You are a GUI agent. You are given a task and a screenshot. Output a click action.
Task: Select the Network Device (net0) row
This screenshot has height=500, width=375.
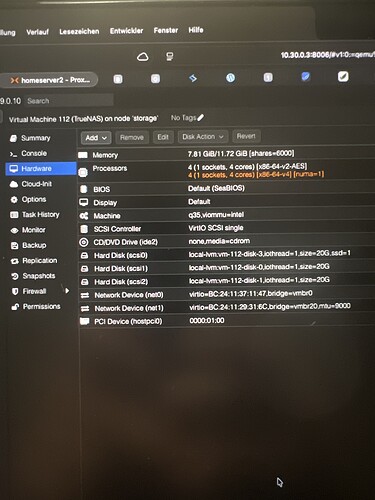227,295
